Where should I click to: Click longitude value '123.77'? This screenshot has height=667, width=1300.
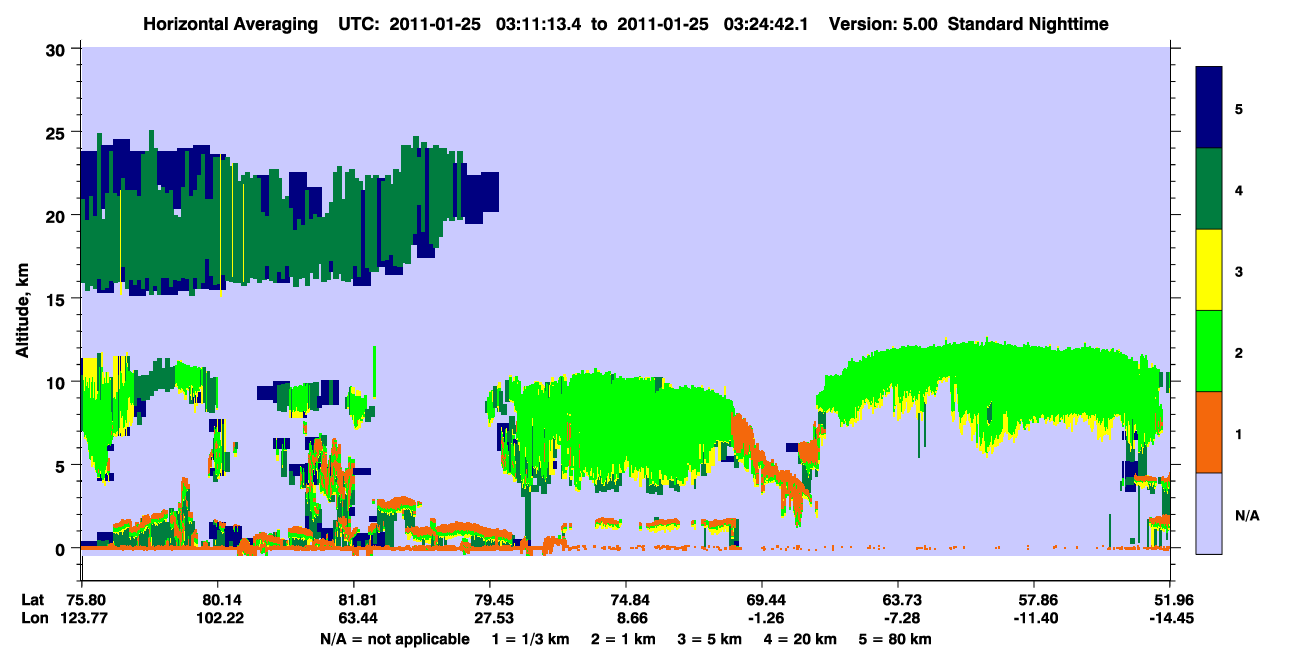(x=82, y=618)
